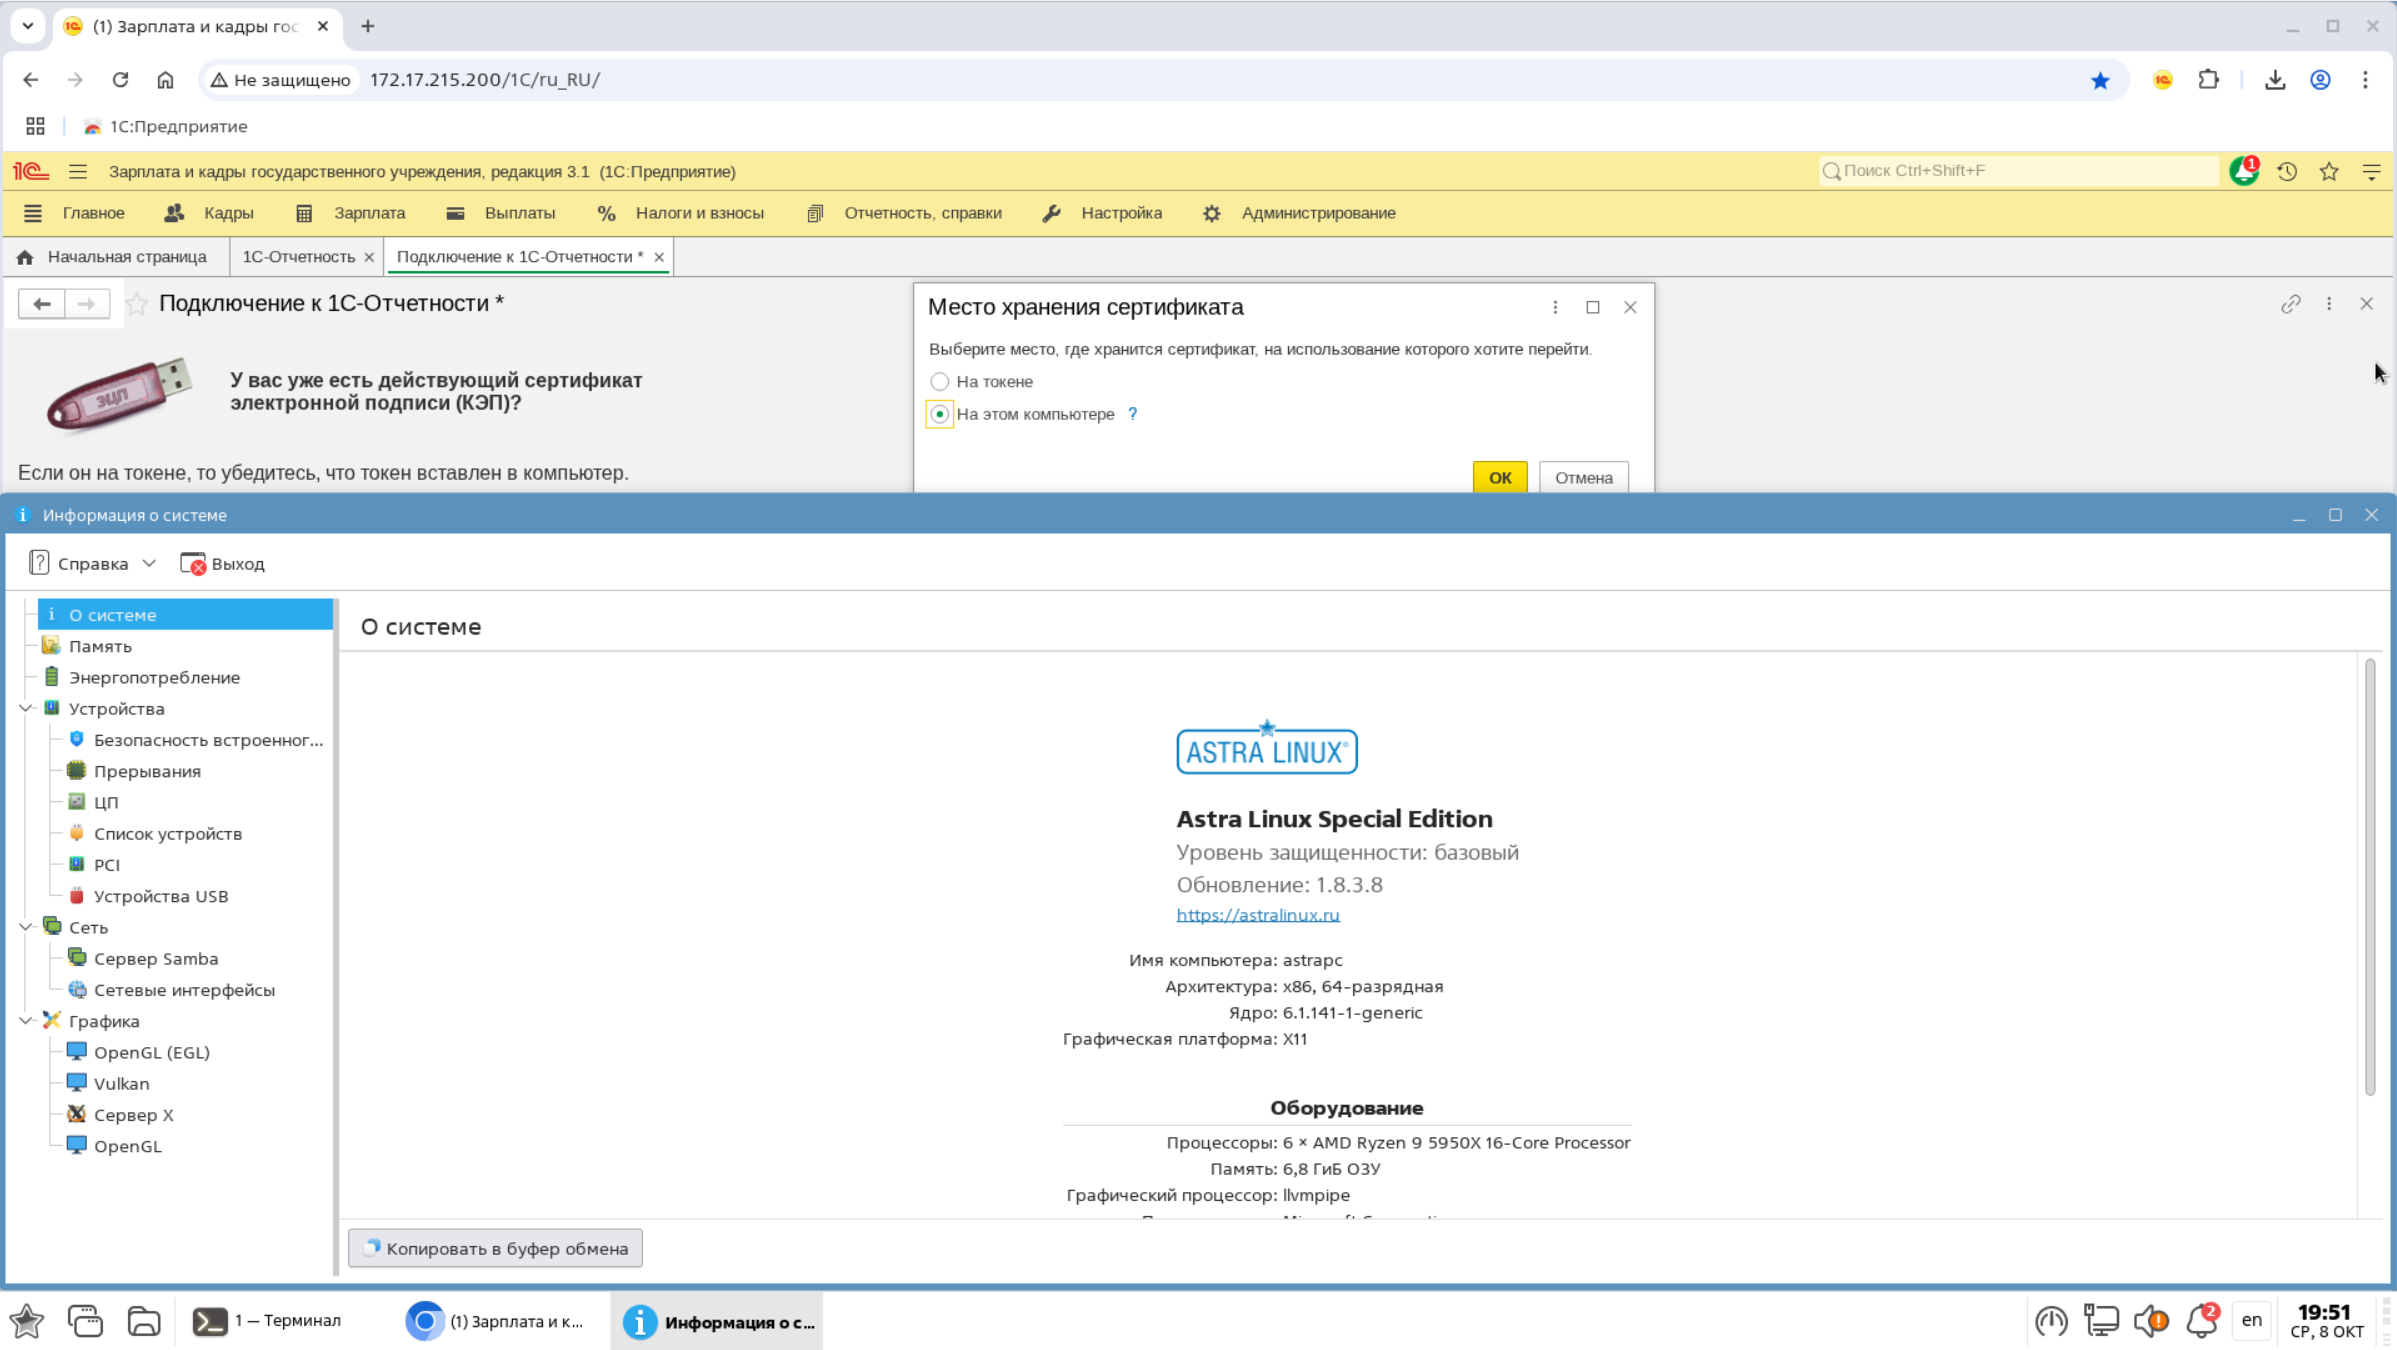Click the Выход exit toolbar icon
Viewport: 2397px width, 1350px height.
(x=194, y=564)
